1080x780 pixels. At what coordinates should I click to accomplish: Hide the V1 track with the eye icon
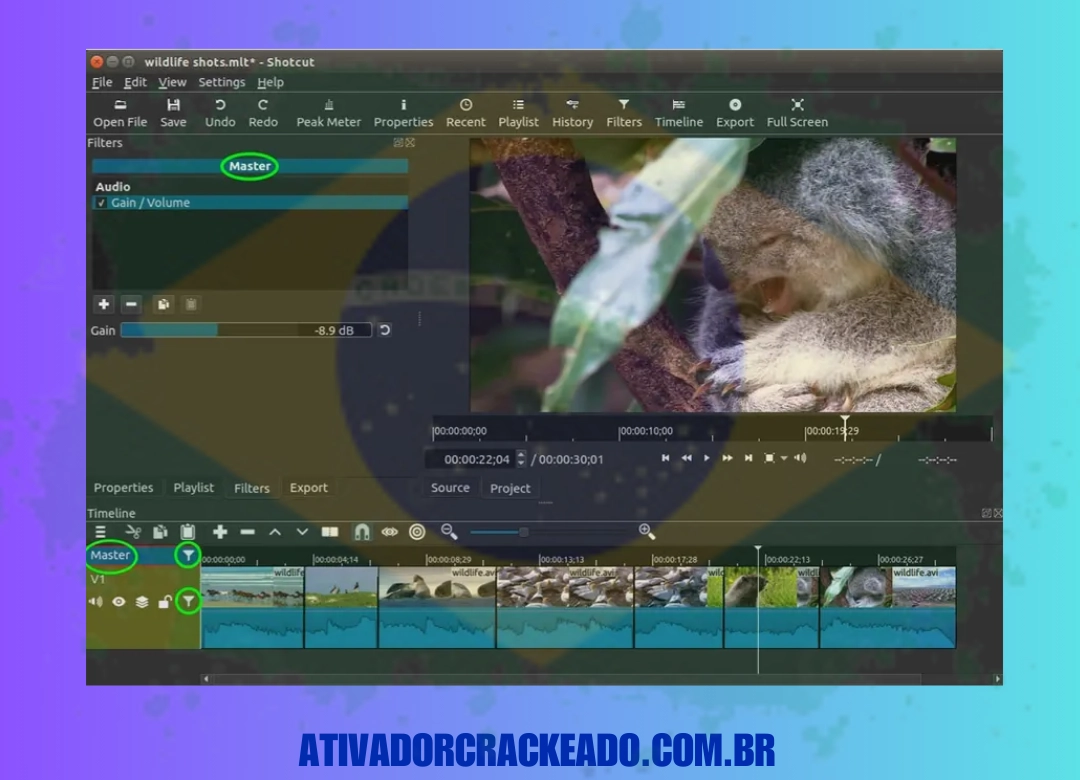click(118, 602)
